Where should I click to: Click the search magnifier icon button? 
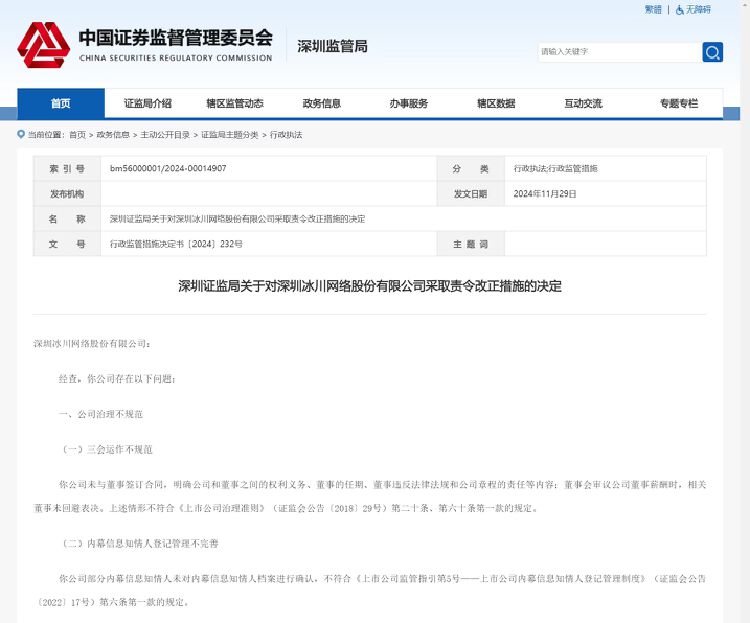(712, 52)
